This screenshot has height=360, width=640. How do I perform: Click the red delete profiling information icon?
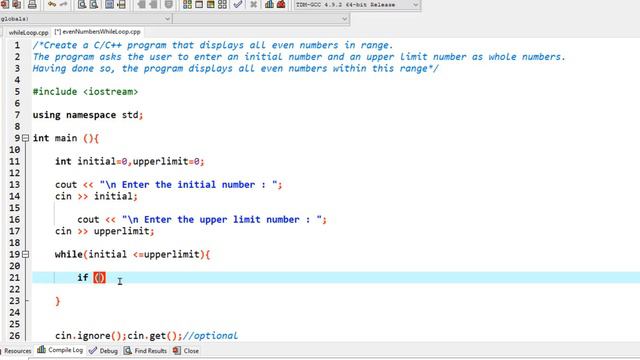coord(281,4)
